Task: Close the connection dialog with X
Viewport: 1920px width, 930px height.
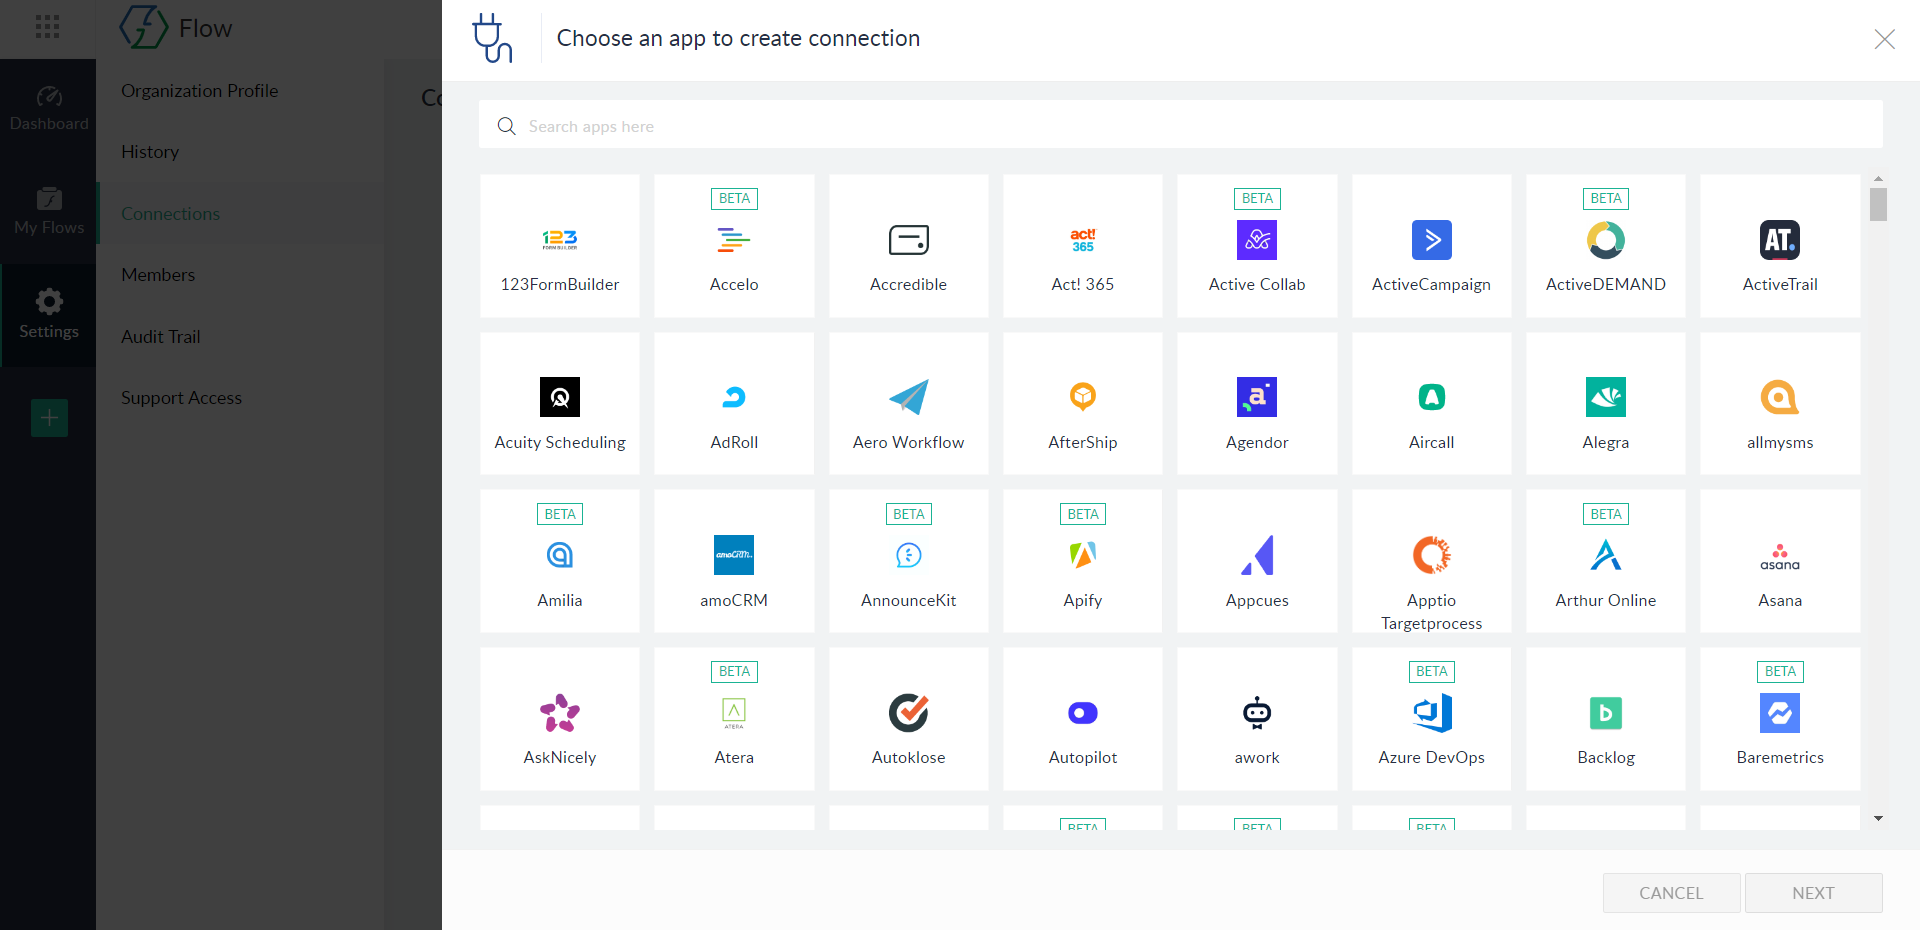Action: 1884,39
